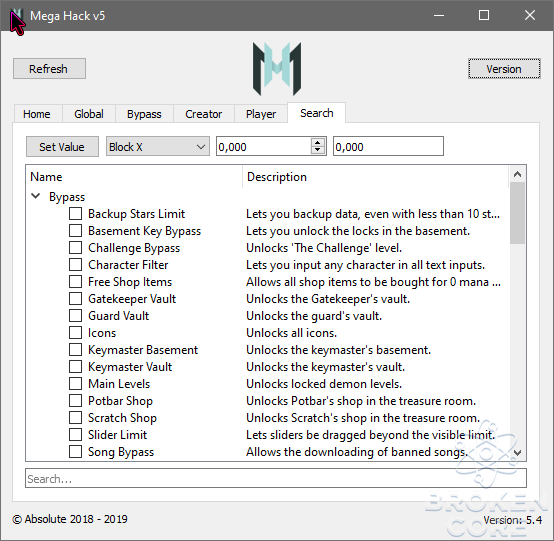Tick the Keymaster Vault checkbox

point(75,366)
